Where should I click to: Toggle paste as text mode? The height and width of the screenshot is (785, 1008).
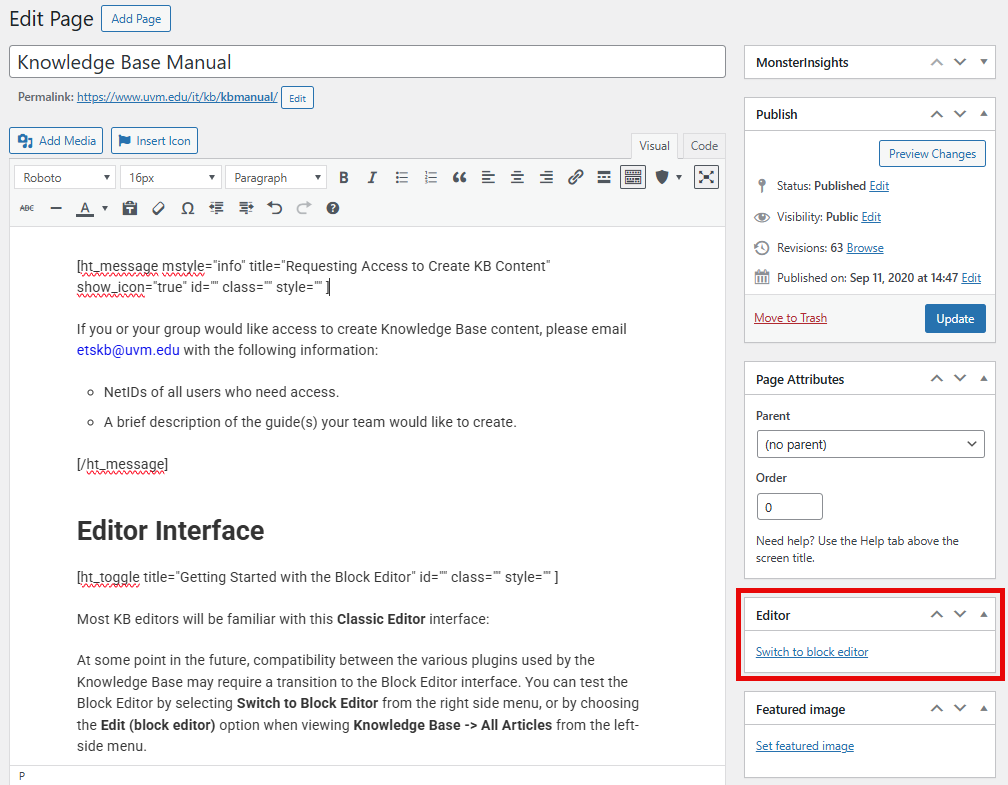(x=129, y=208)
